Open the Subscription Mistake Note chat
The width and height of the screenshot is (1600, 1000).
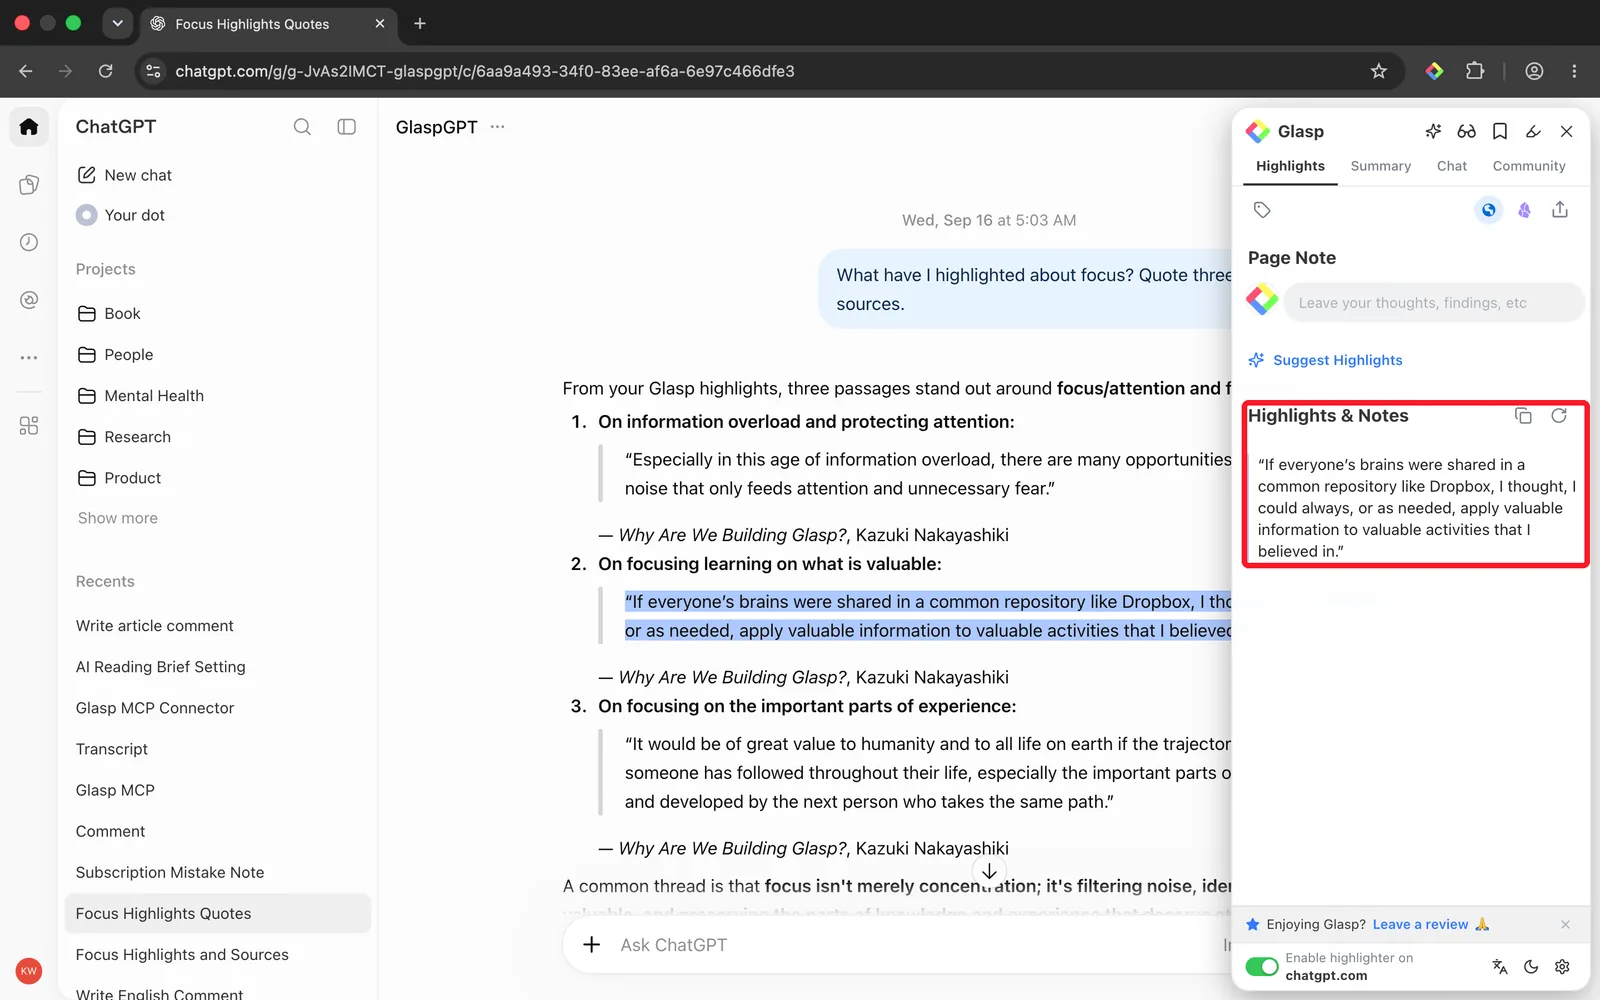pos(170,872)
